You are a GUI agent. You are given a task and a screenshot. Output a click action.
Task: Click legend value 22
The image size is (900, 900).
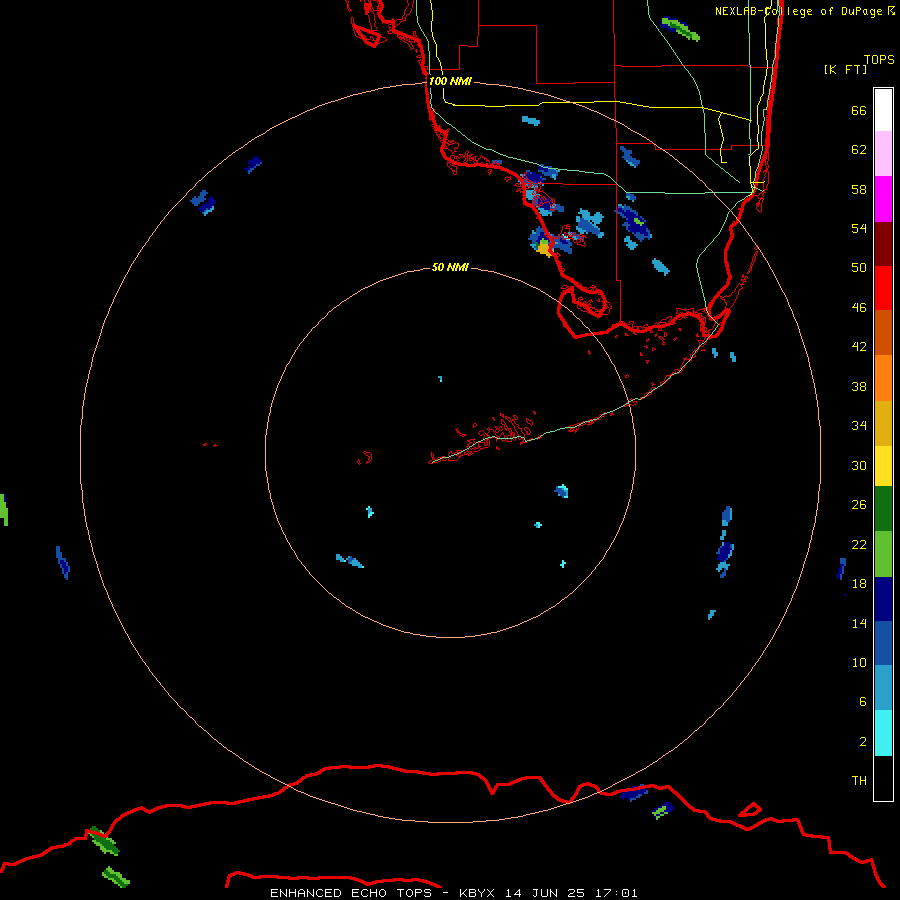coord(859,544)
